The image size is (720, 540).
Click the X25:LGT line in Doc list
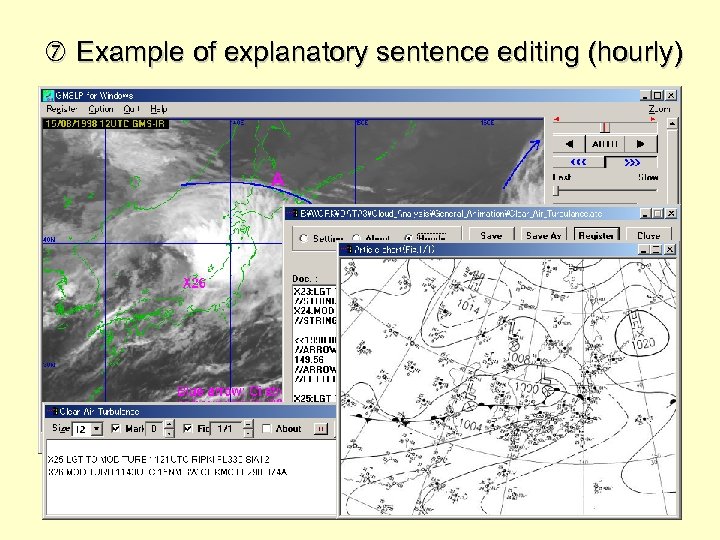315,398
